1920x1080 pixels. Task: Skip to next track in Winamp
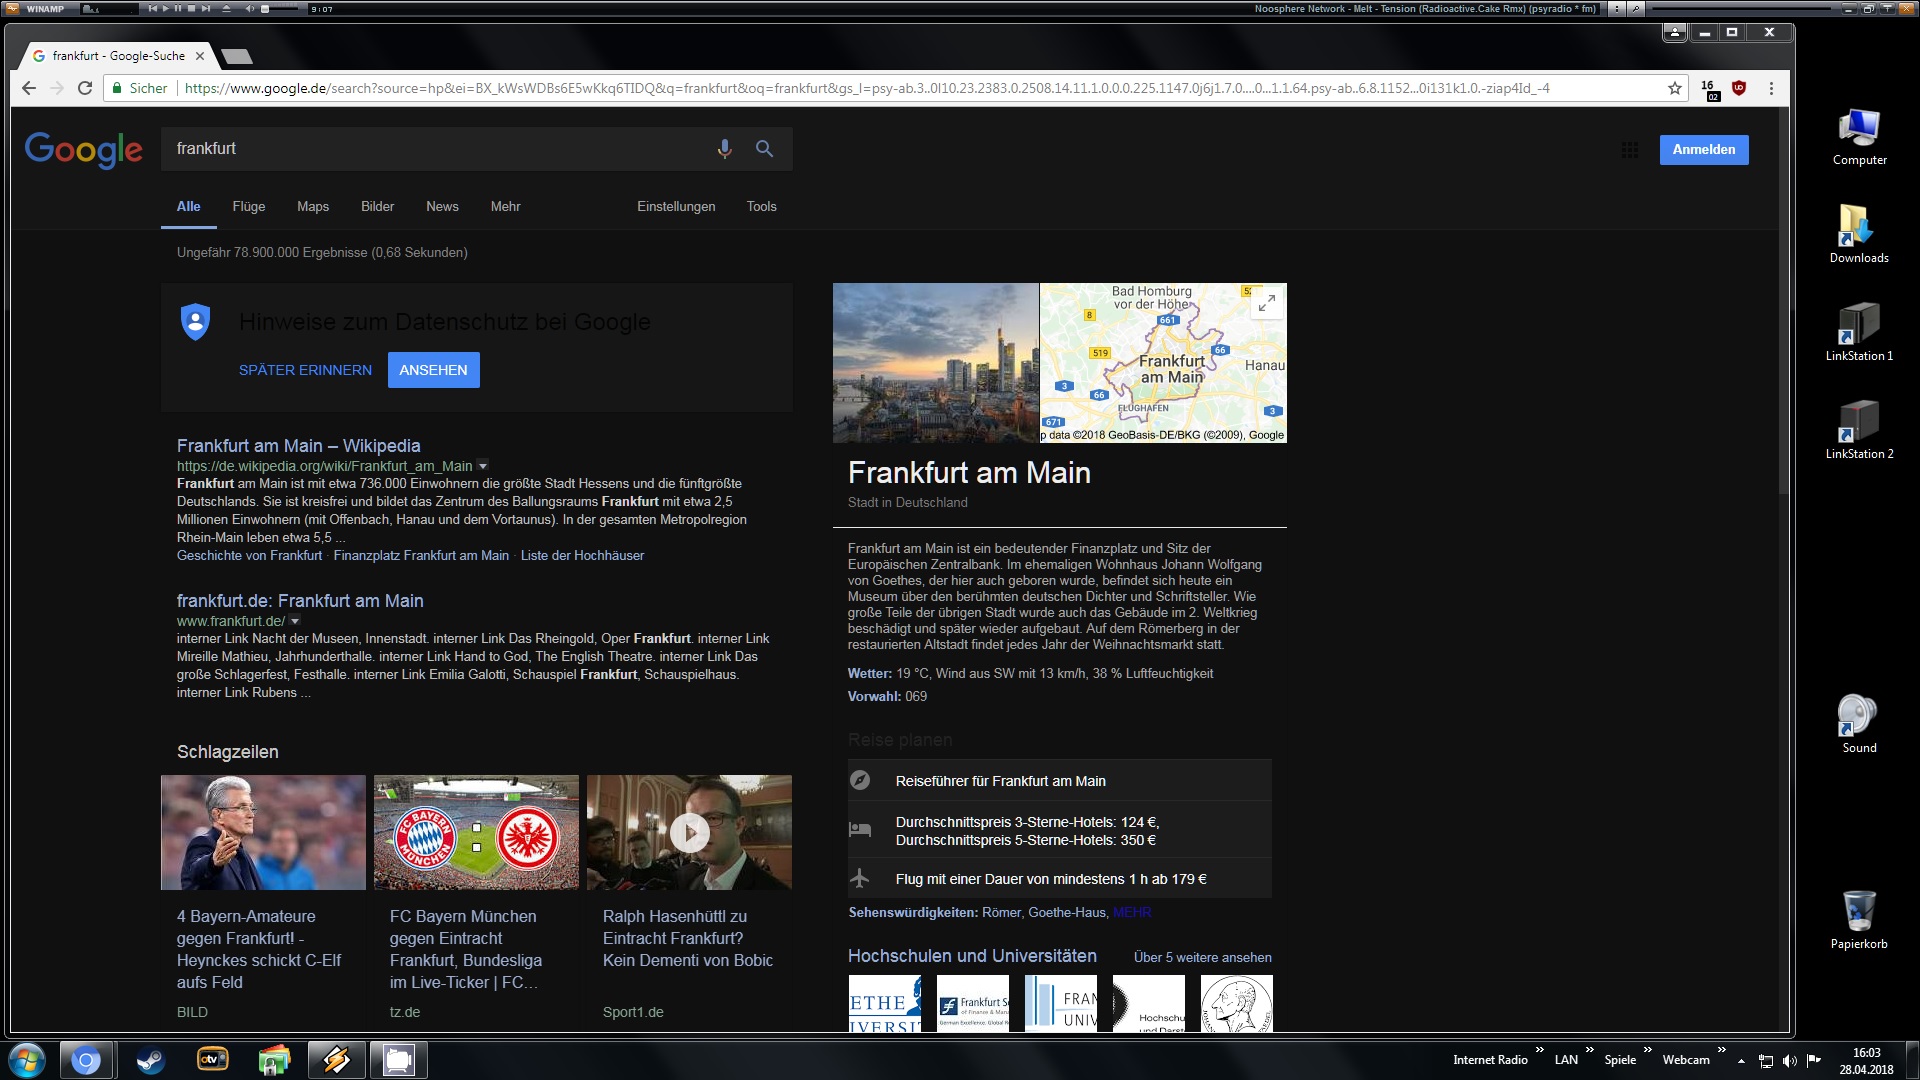tap(205, 8)
